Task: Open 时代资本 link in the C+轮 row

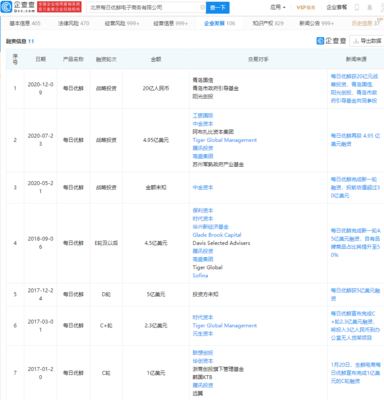Action: [203, 317]
